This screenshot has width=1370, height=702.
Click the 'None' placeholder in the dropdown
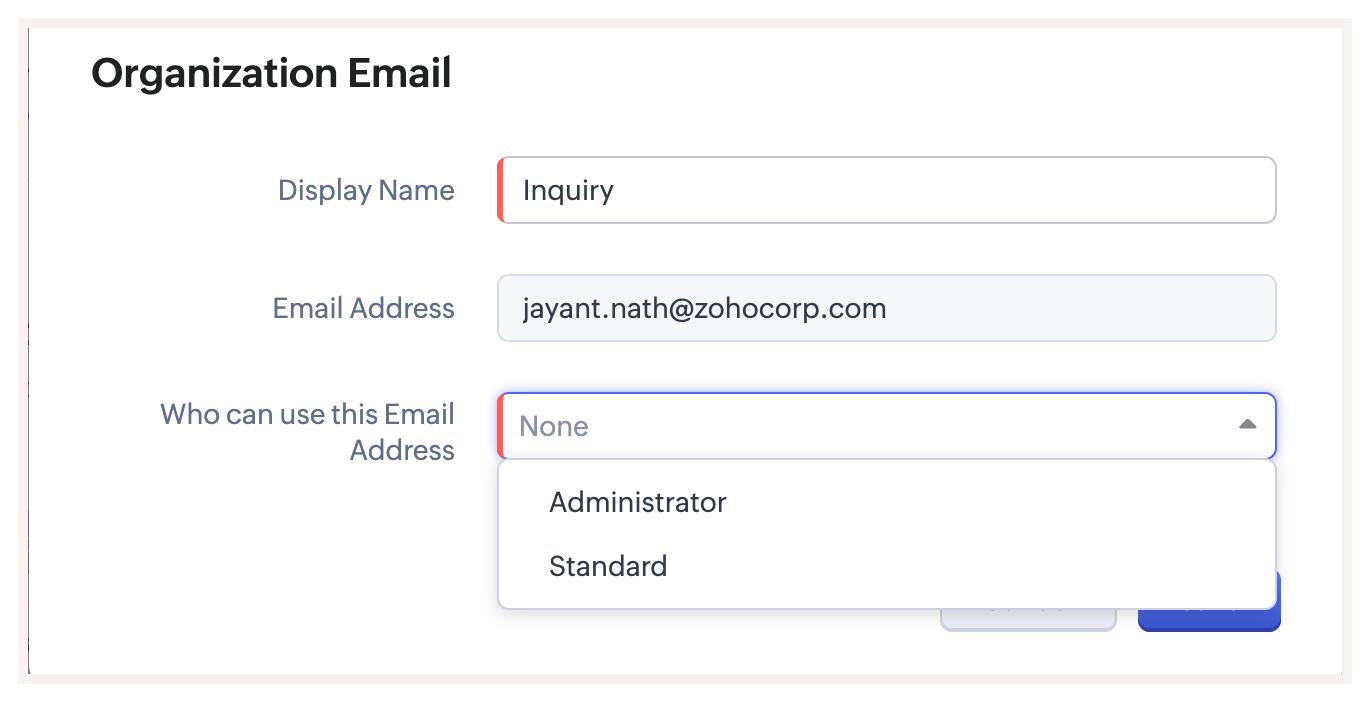tap(554, 426)
